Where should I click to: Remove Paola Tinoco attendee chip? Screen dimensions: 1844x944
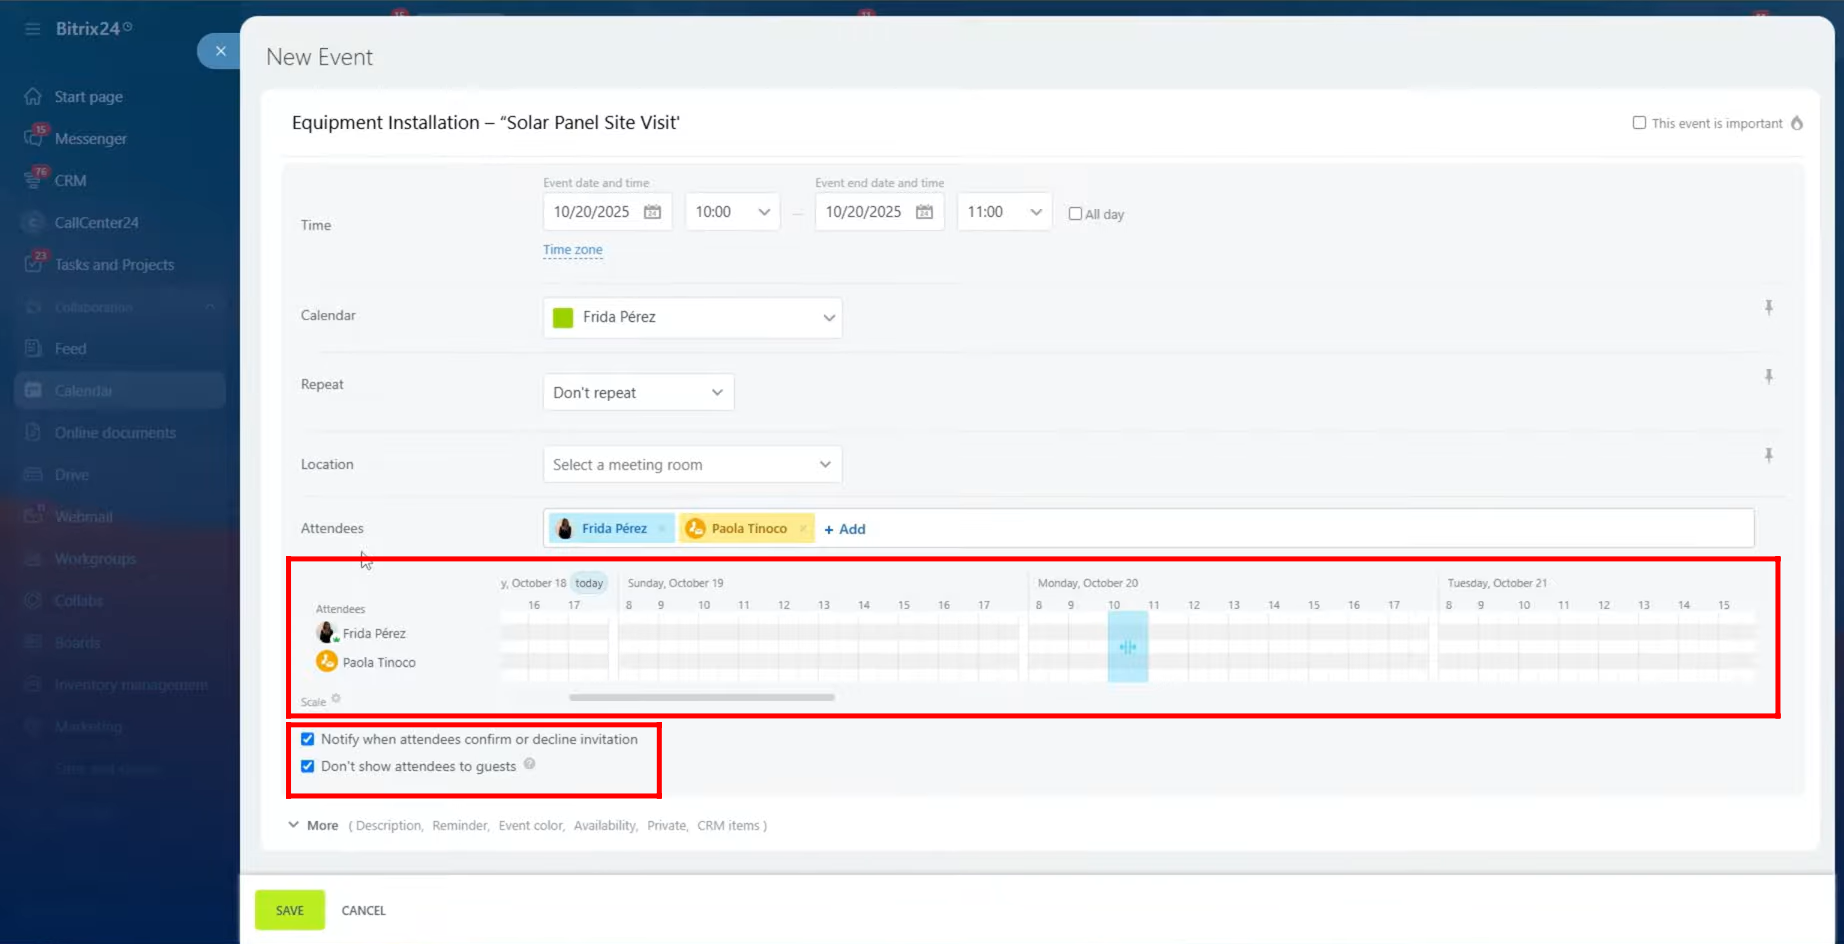pos(802,529)
